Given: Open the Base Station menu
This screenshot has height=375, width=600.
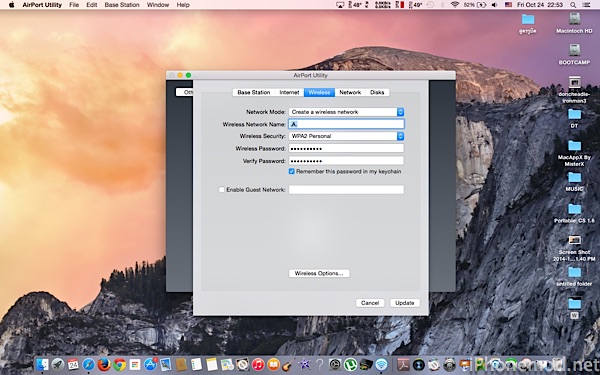Looking at the screenshot, I should click(x=122, y=5).
